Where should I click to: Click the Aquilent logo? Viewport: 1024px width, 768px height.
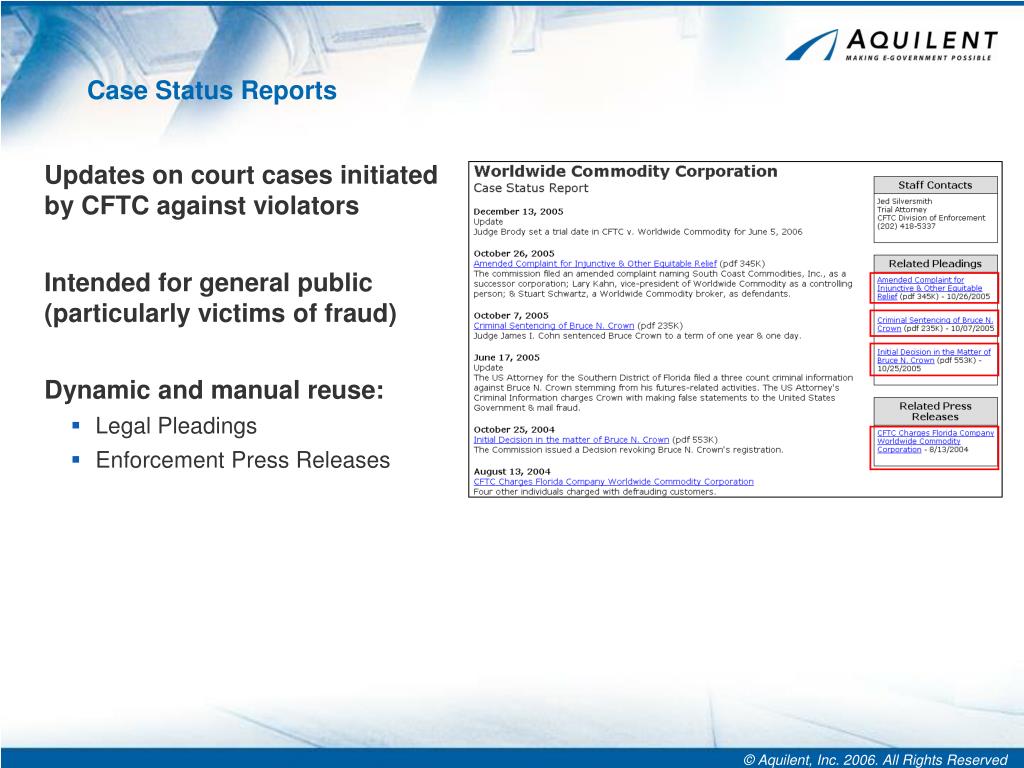891,44
